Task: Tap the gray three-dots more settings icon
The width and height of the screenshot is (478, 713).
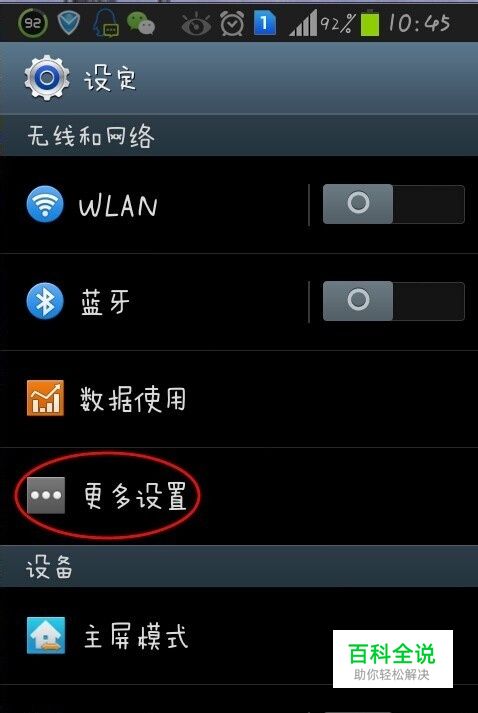Action: tap(45, 496)
